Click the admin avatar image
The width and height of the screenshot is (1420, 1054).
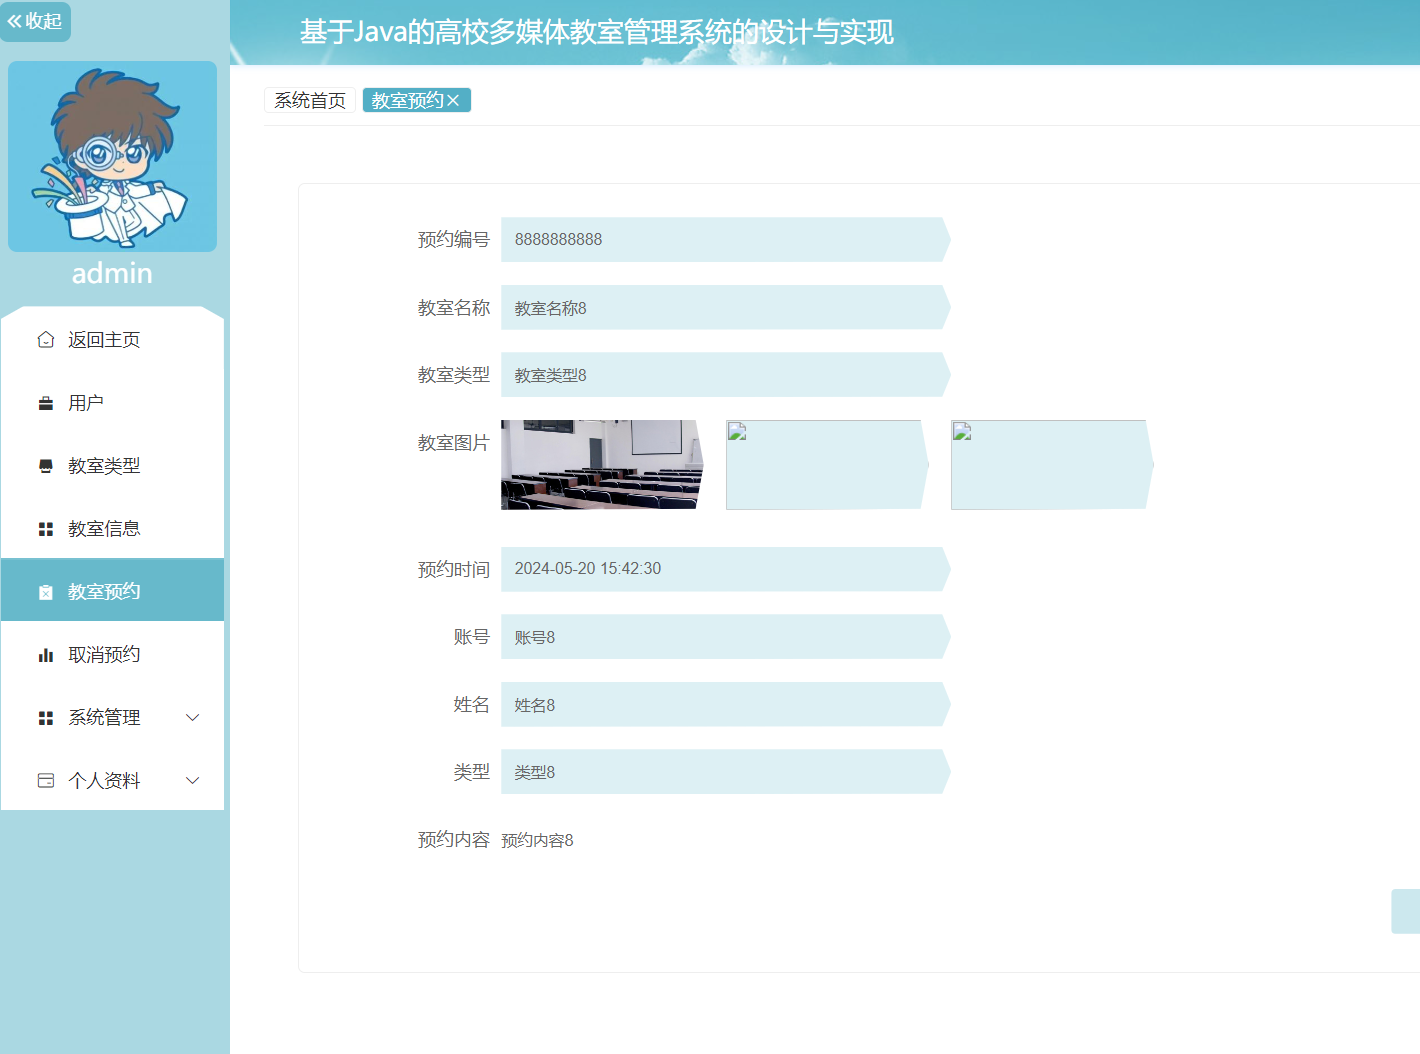112,156
